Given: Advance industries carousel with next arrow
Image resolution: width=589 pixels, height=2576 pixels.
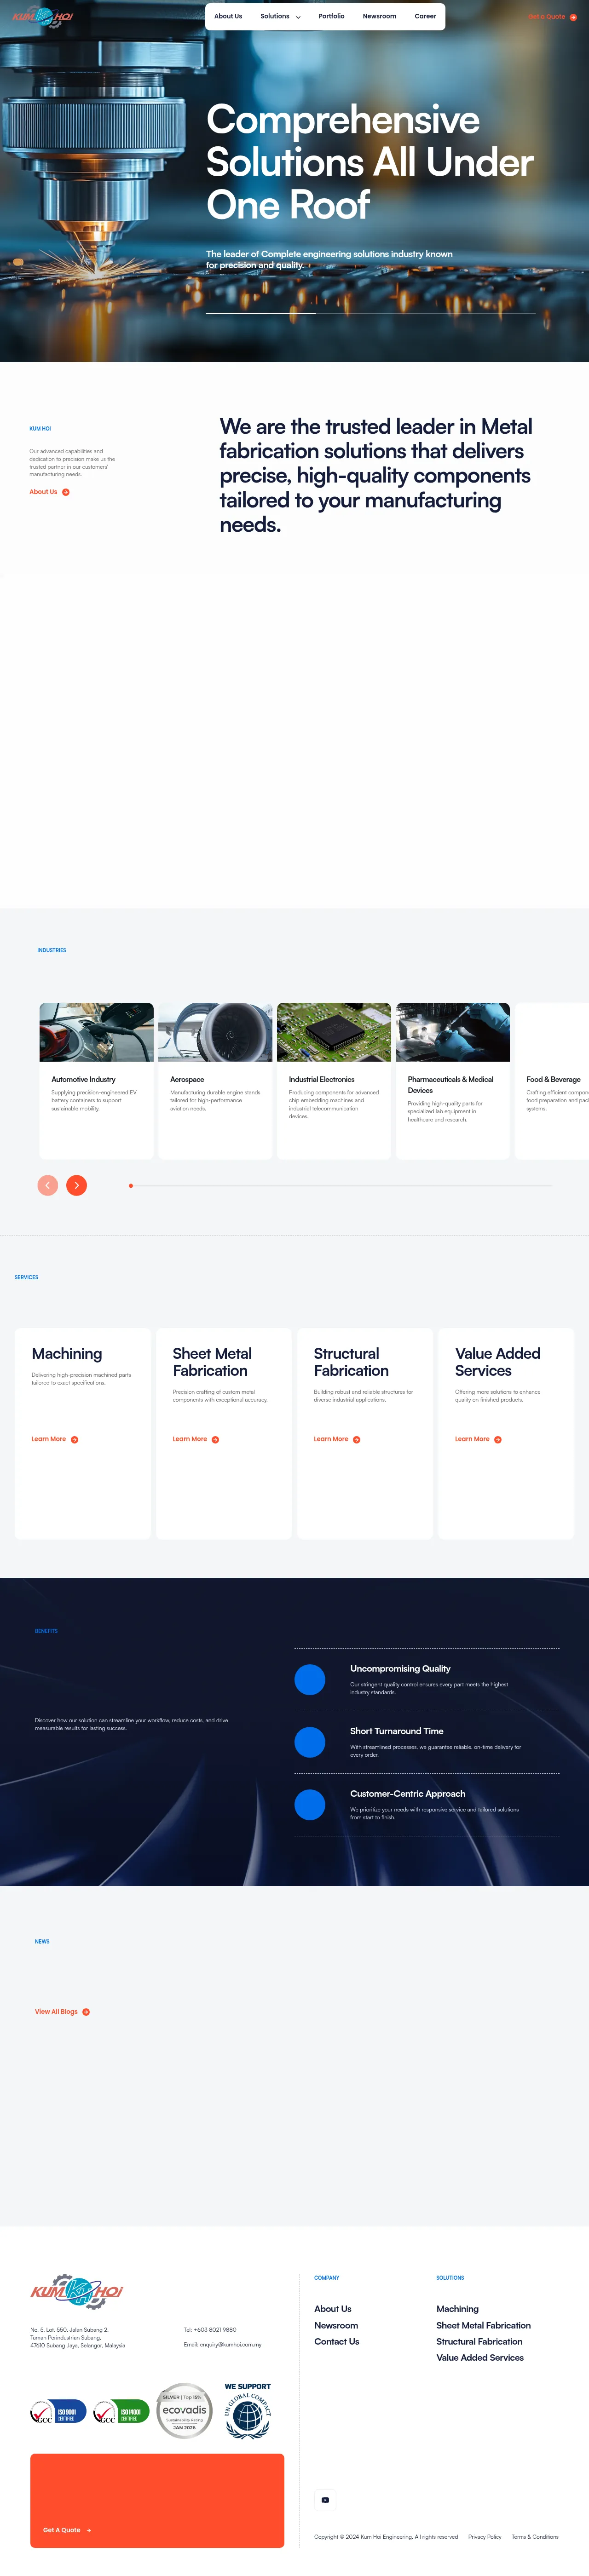Looking at the screenshot, I should [76, 1185].
